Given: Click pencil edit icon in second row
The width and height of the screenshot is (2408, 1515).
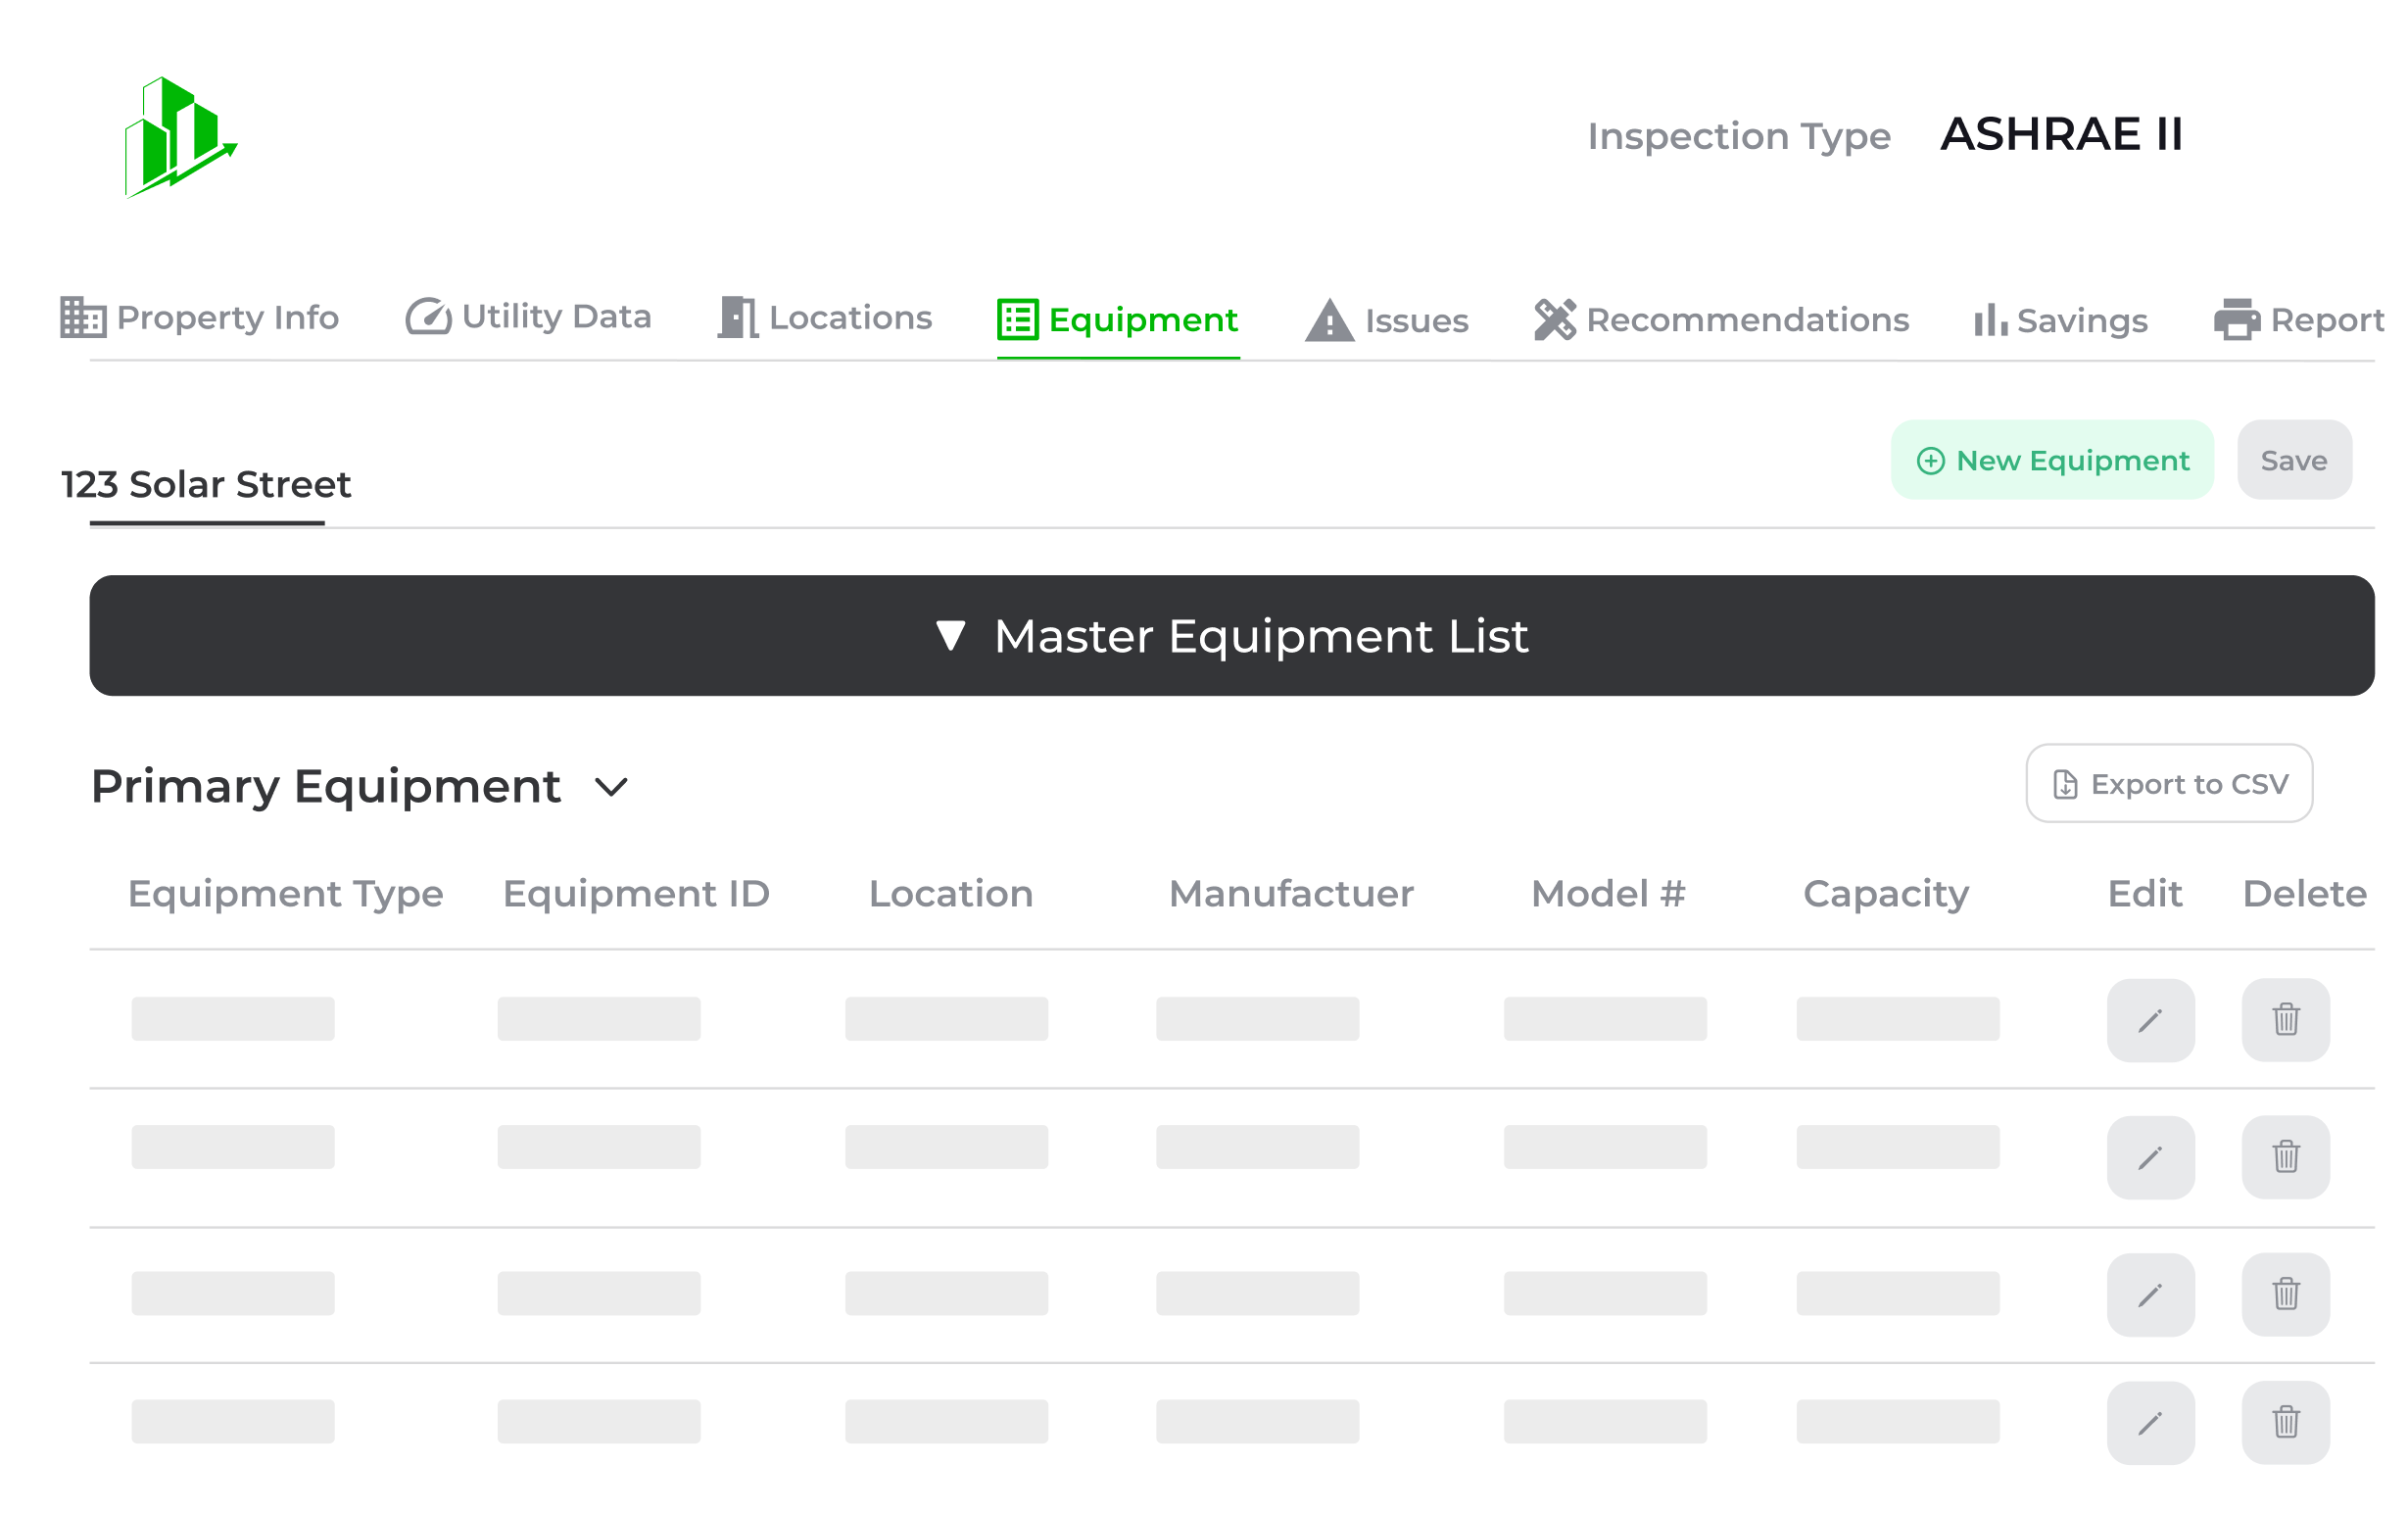Looking at the screenshot, I should click(2150, 1158).
